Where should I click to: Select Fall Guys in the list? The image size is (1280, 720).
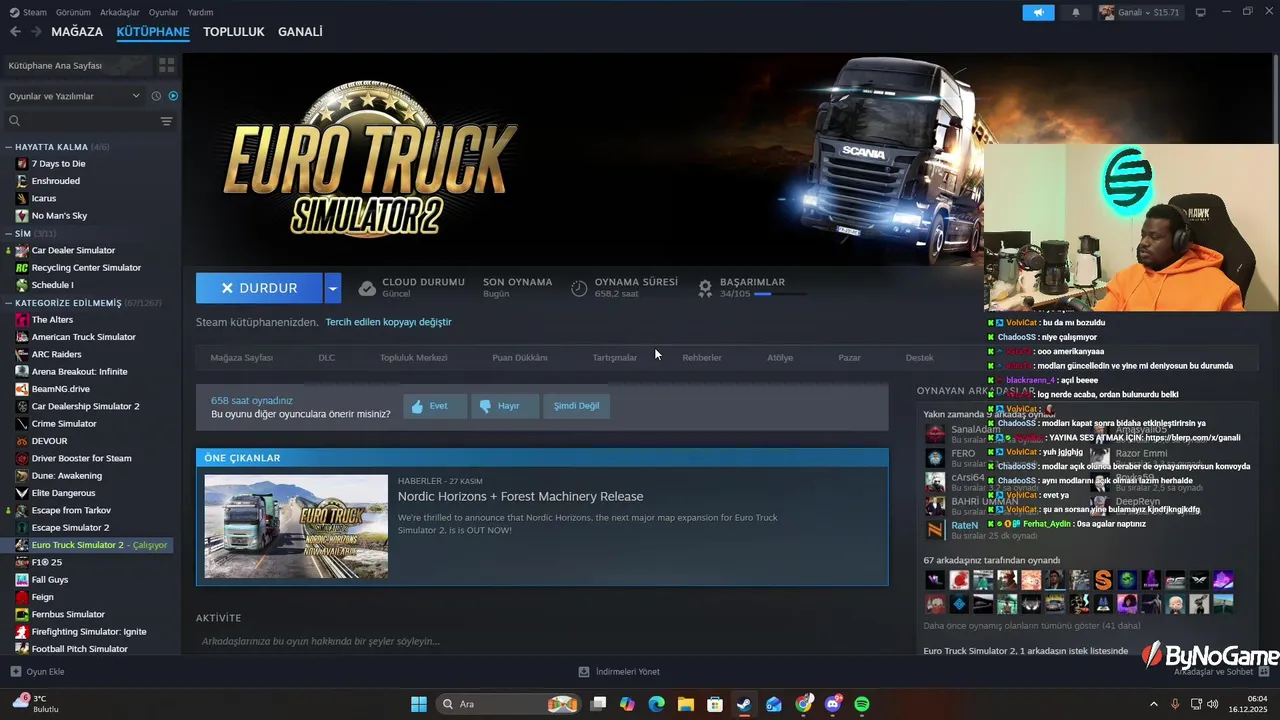(x=50, y=580)
